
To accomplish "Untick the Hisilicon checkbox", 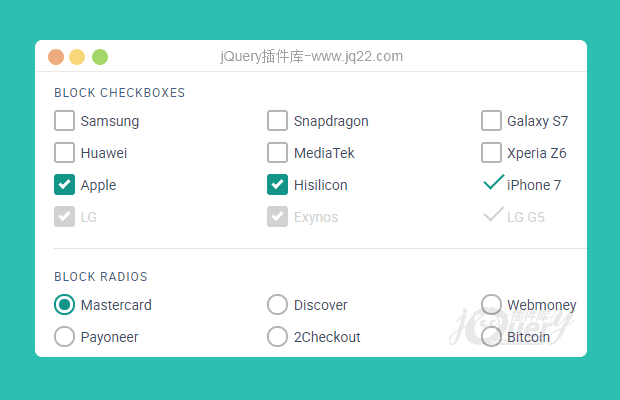I will tap(277, 185).
